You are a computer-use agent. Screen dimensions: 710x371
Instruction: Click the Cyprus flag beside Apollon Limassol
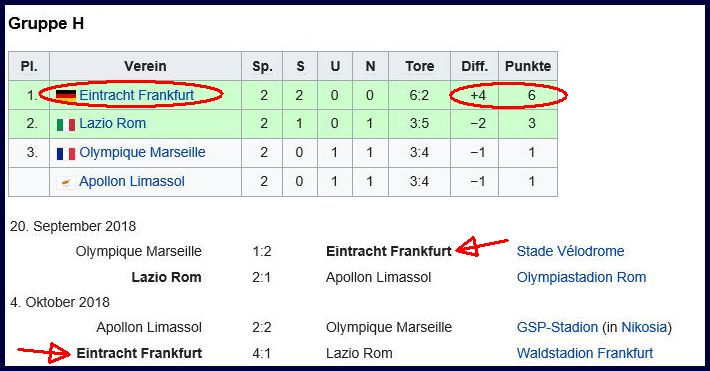tap(66, 182)
